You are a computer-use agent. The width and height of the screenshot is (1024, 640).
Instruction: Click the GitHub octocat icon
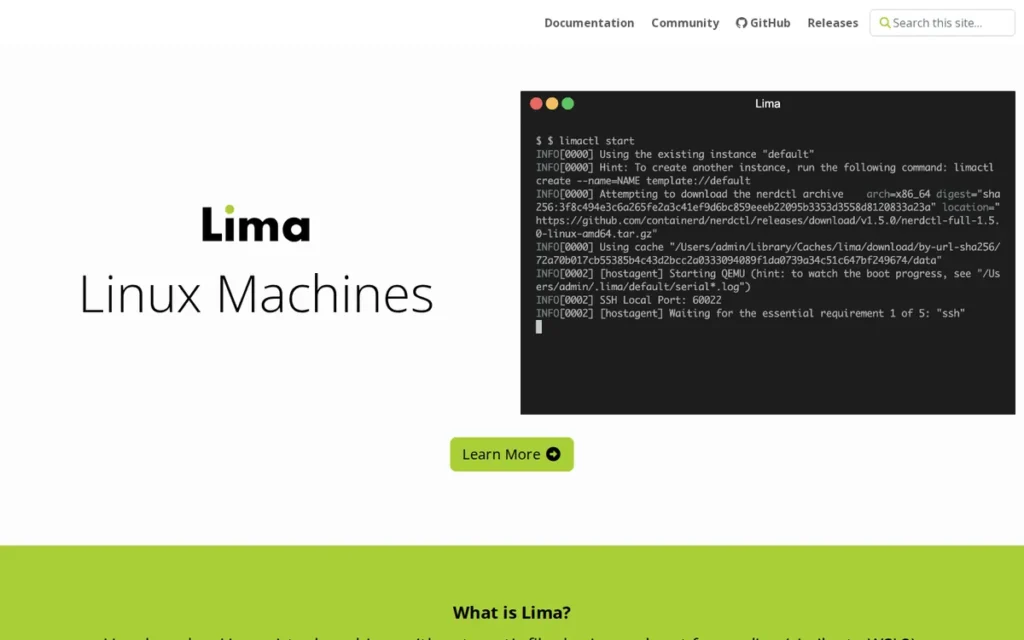[x=741, y=23]
